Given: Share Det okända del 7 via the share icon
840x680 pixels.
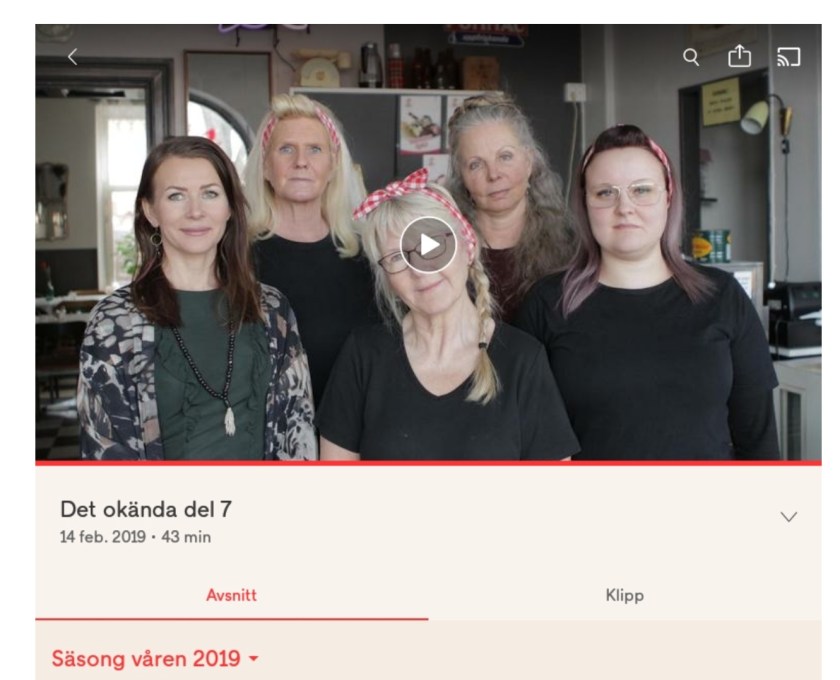Looking at the screenshot, I should (739, 56).
